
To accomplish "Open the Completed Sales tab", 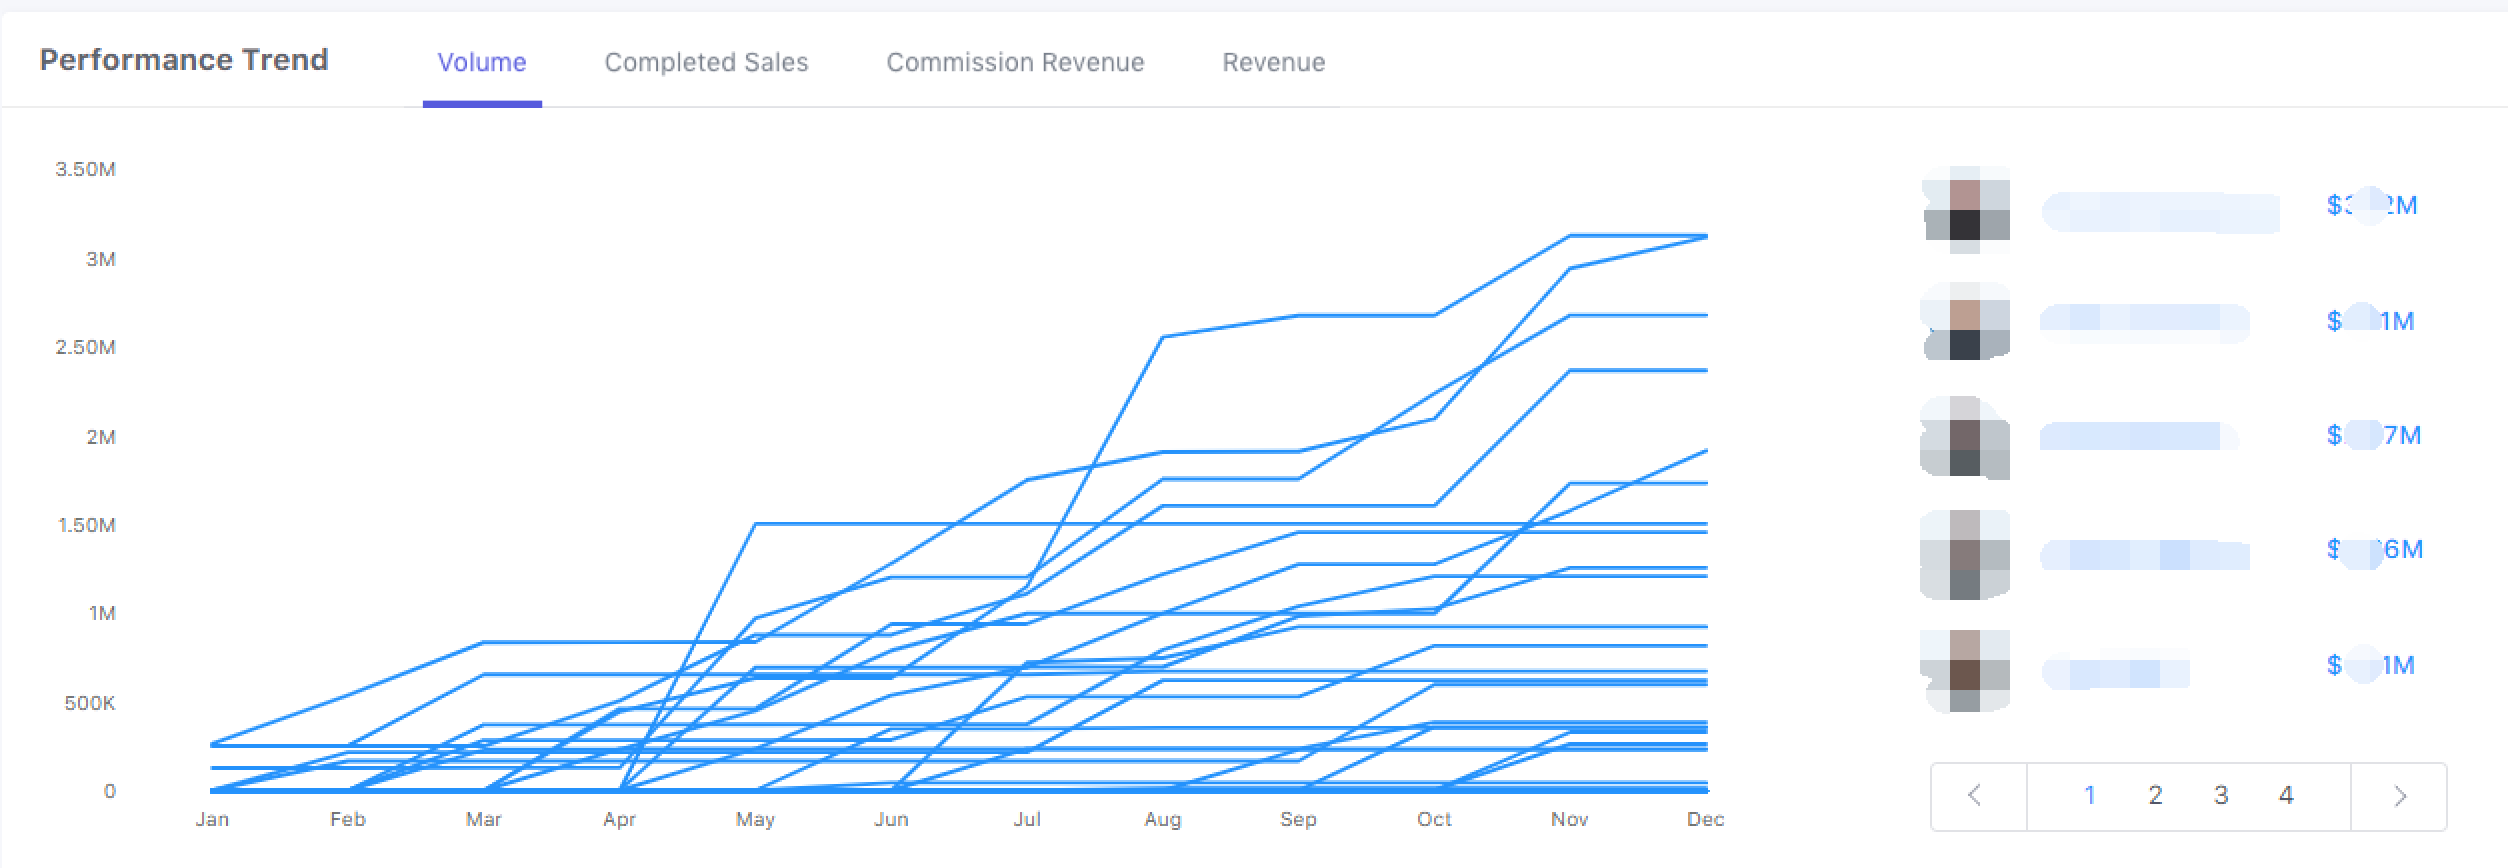I will [x=706, y=62].
